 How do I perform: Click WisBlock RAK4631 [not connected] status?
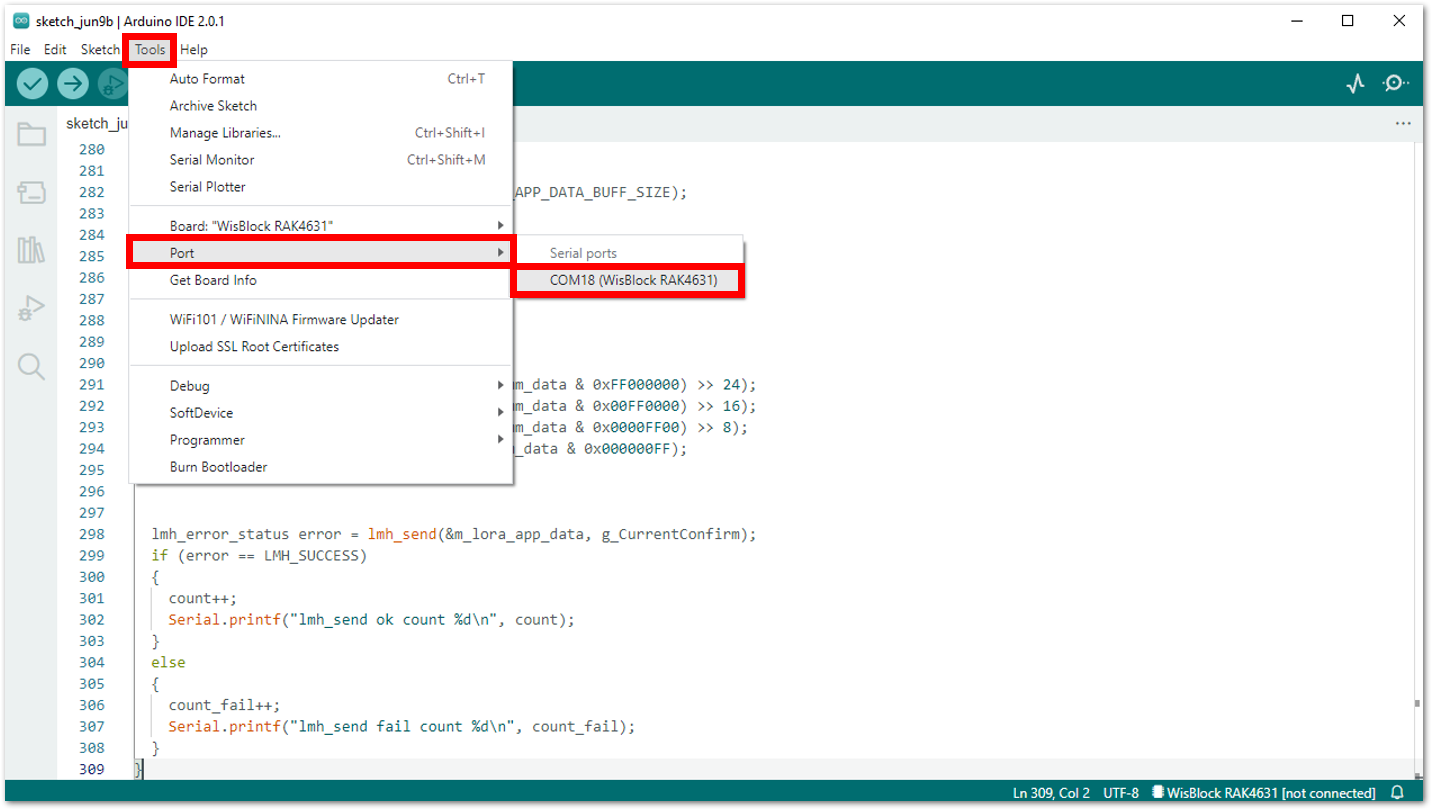tap(1264, 793)
